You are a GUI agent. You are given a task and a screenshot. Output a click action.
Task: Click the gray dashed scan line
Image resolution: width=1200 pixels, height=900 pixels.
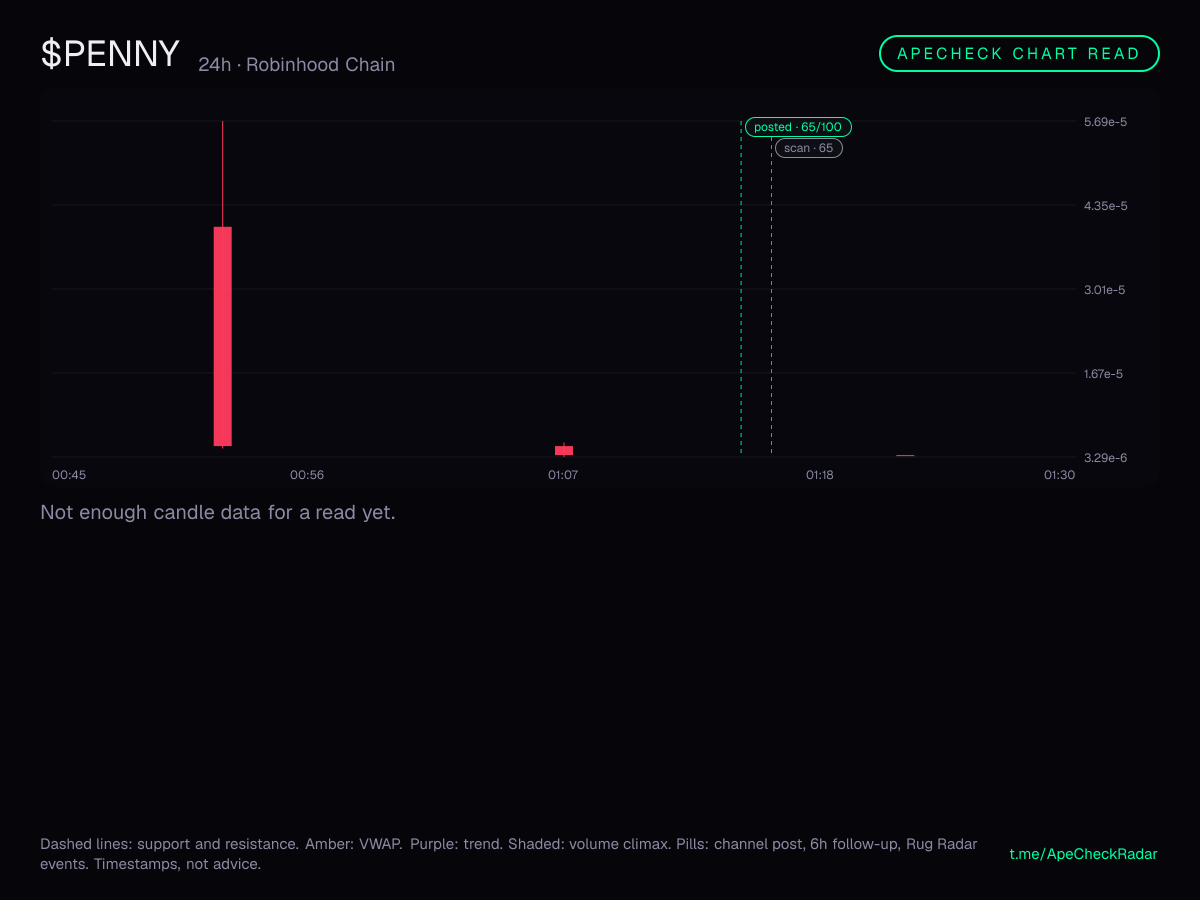click(771, 300)
